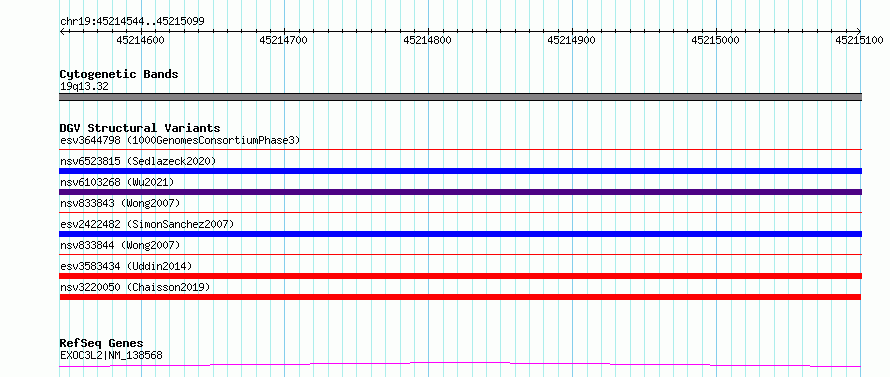The width and height of the screenshot is (890, 377).
Task: Click ruler position label 45215000
Action: pyautogui.click(x=715, y=40)
